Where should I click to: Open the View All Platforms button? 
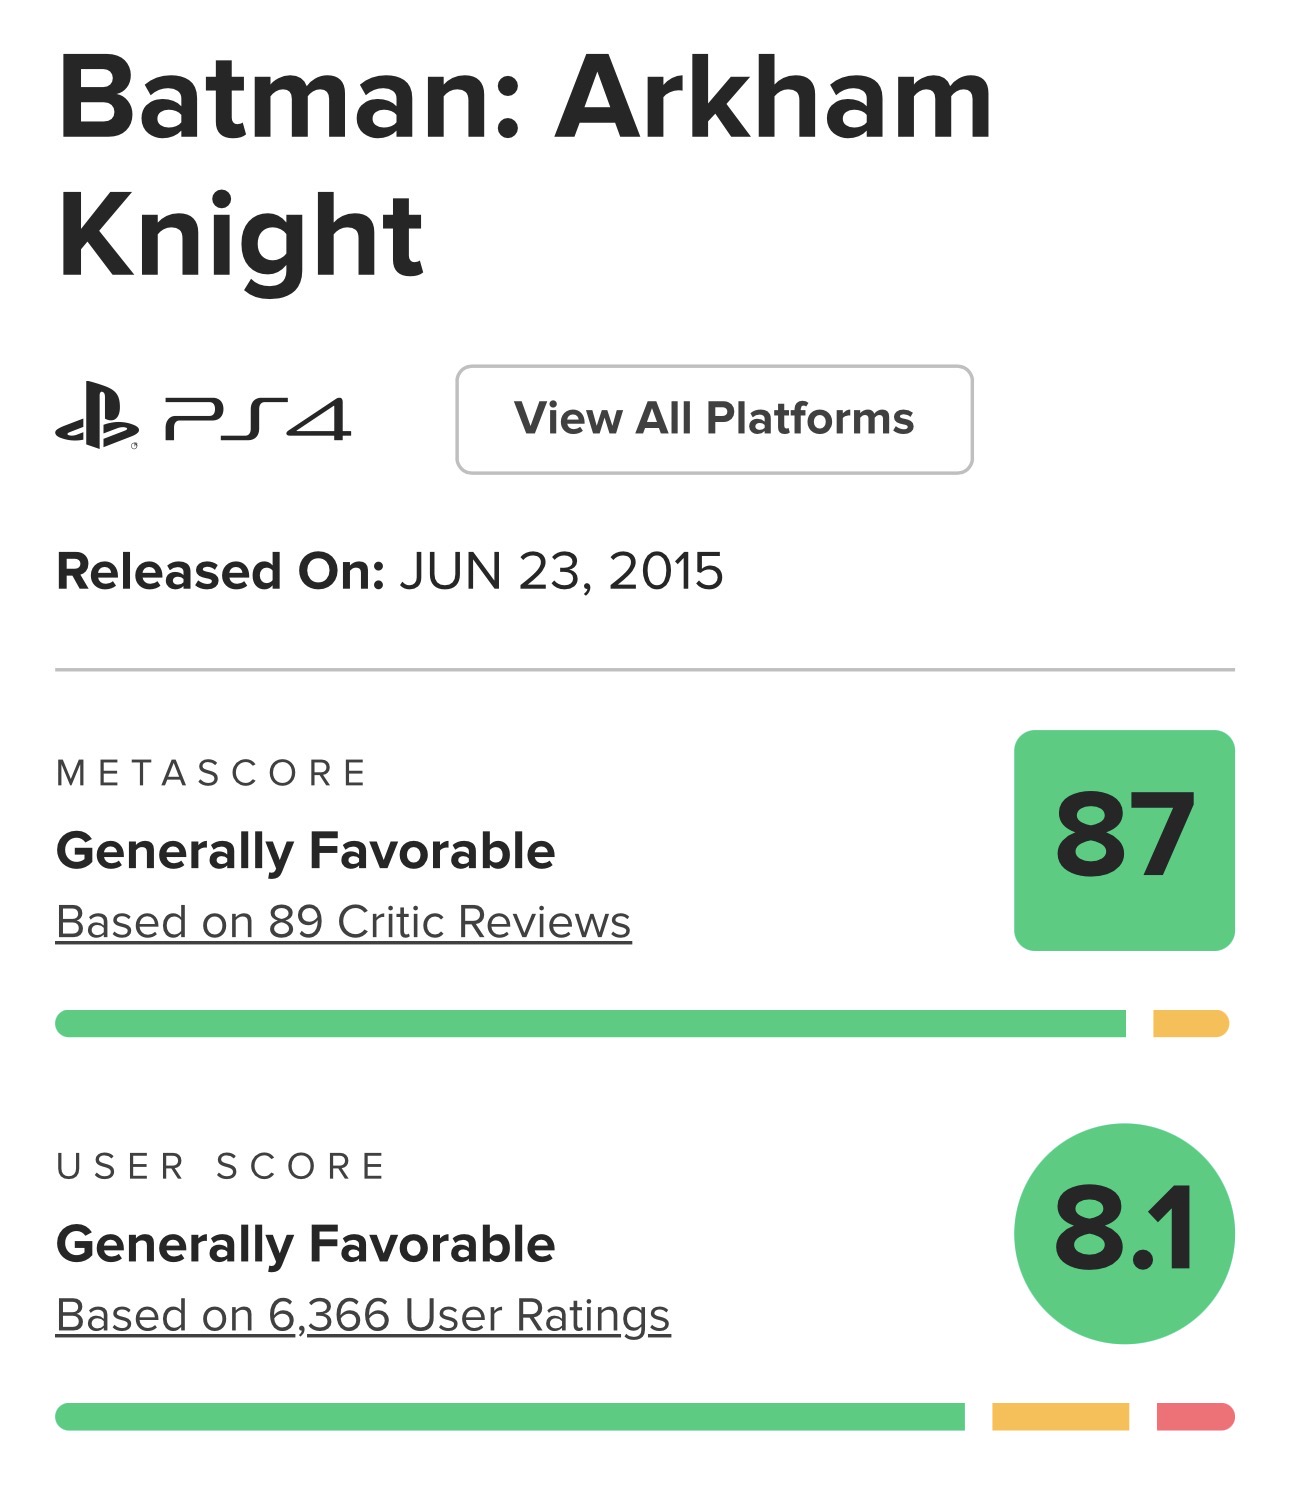[714, 419]
